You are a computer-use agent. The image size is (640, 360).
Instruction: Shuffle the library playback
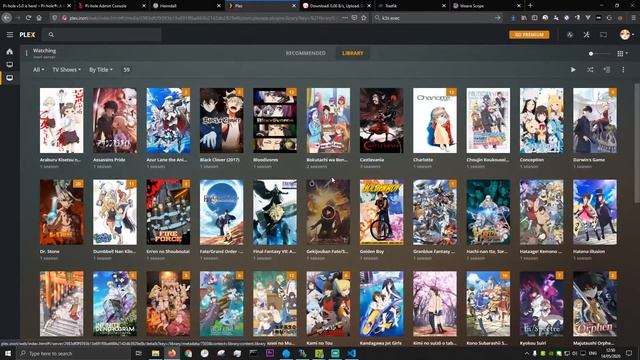click(590, 70)
